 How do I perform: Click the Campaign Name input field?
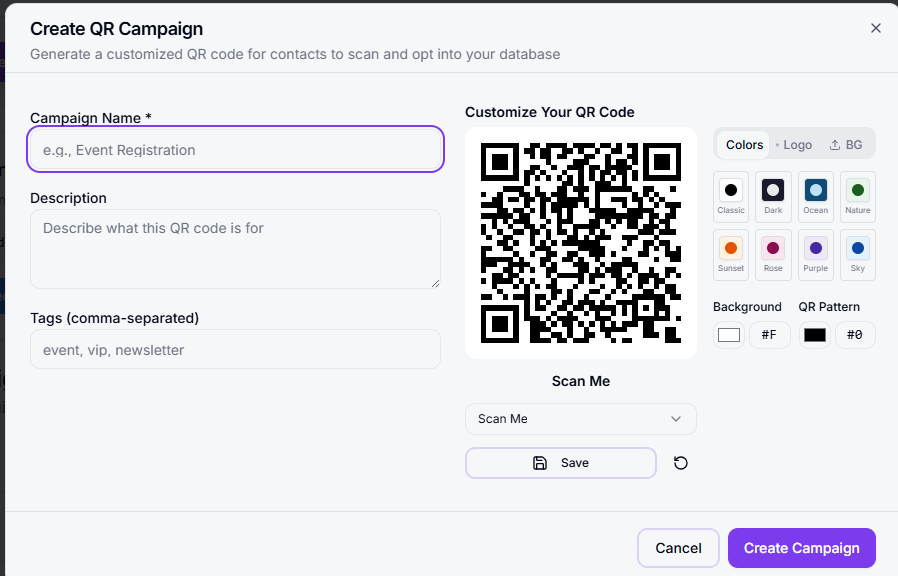pyautogui.click(x=235, y=149)
